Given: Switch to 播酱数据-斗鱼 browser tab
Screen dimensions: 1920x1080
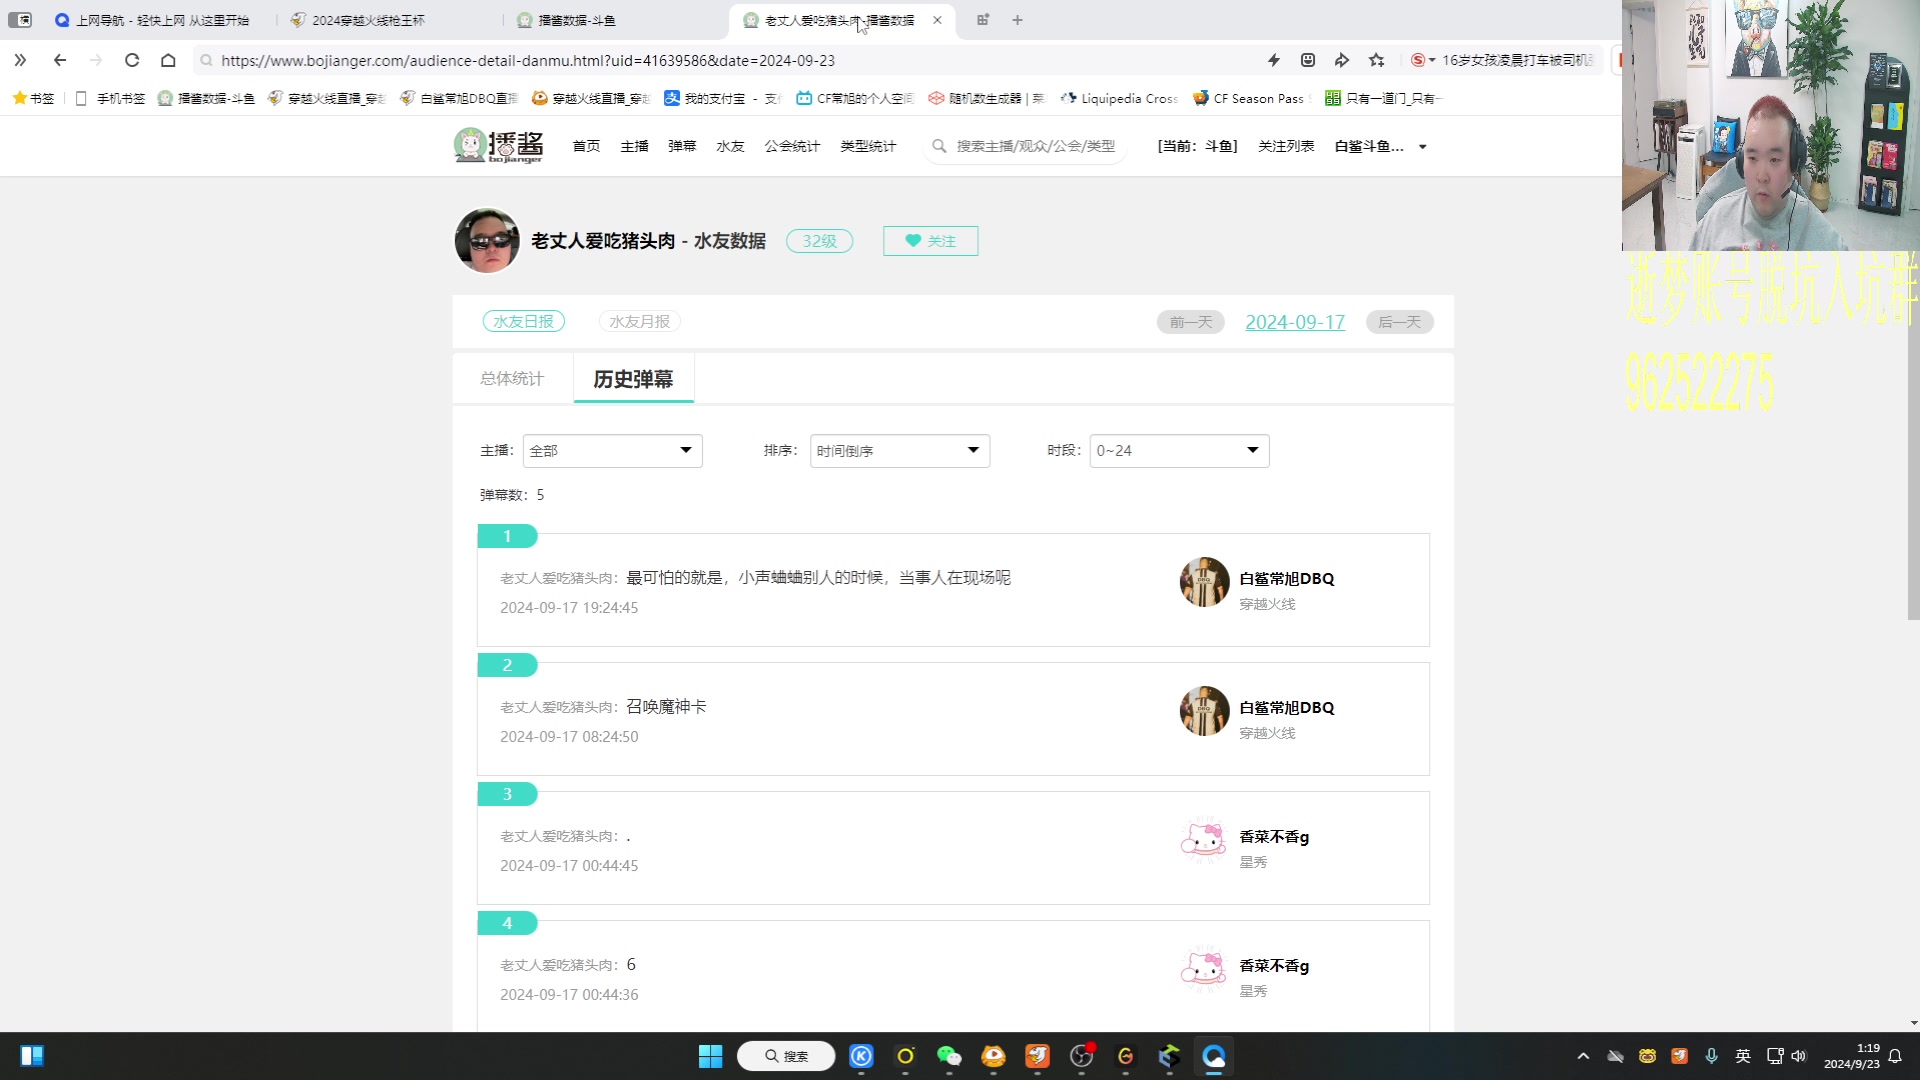Looking at the screenshot, I should point(577,20).
